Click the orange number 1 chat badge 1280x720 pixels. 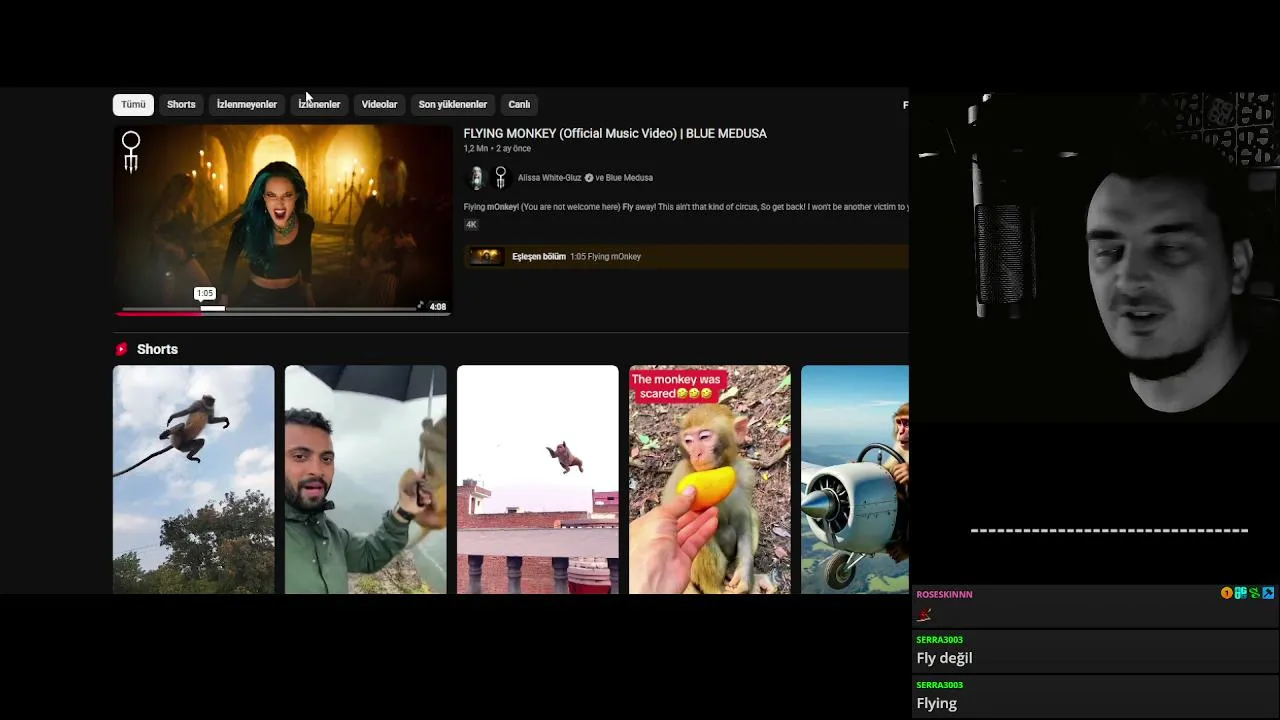pos(1227,593)
